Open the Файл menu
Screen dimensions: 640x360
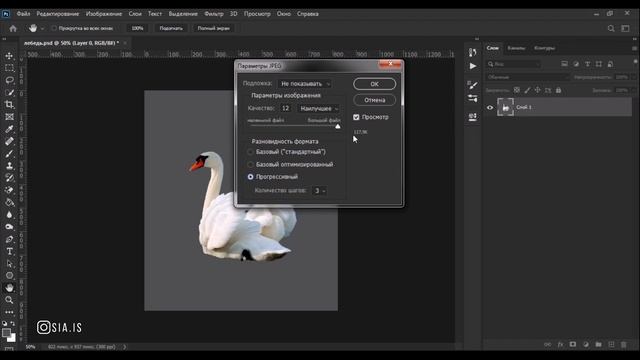click(x=23, y=14)
